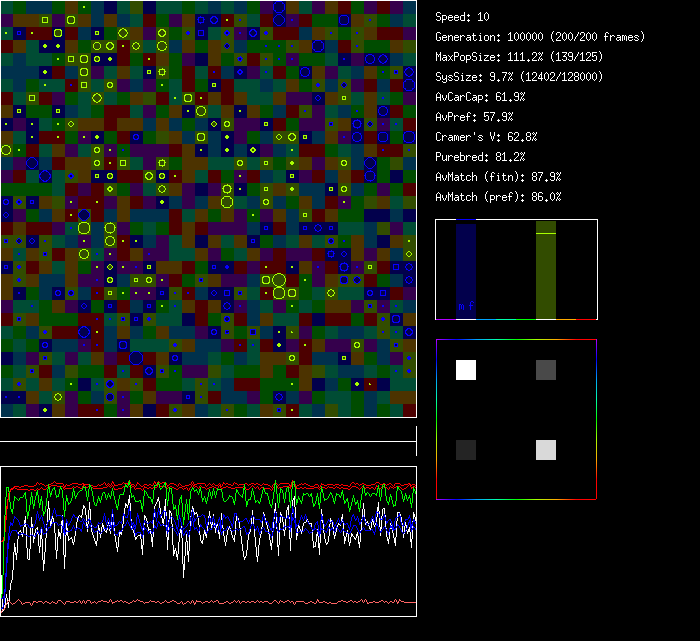The image size is (700, 641).
Task: Click the blue 'm f' label in histogram
Action: pyautogui.click(x=466, y=306)
